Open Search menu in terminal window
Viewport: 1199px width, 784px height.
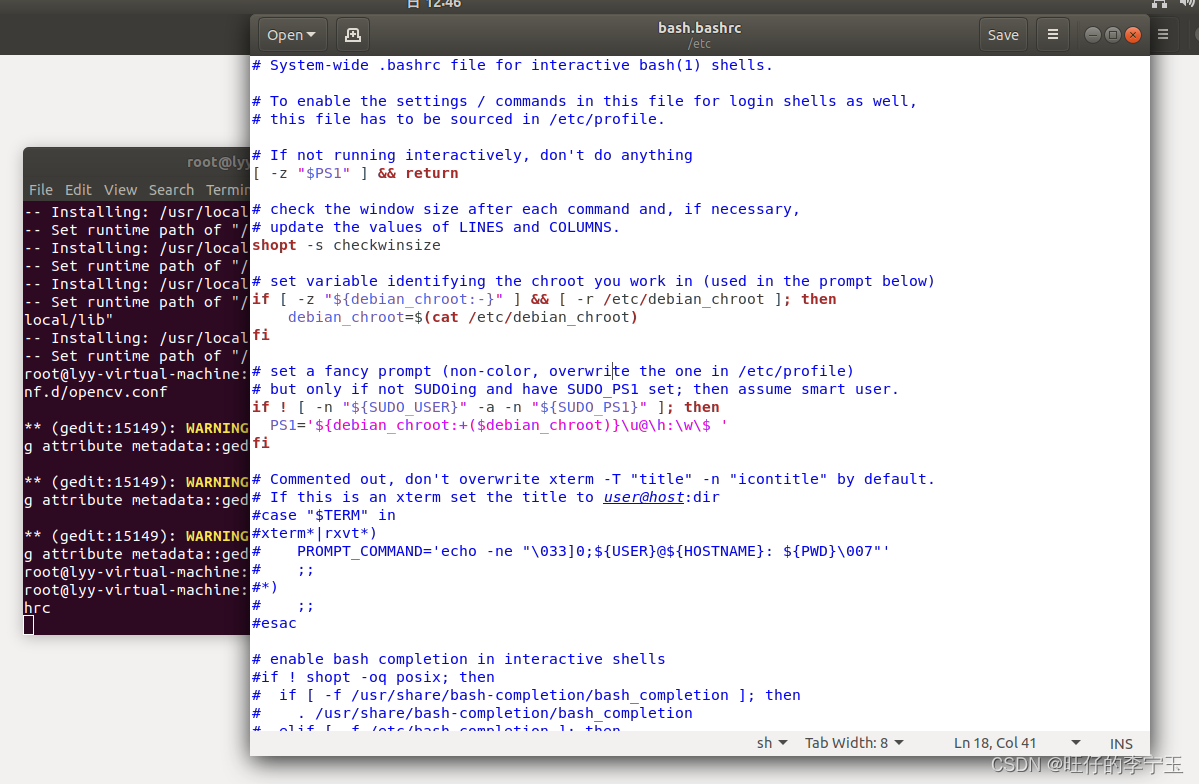pyautogui.click(x=171, y=190)
